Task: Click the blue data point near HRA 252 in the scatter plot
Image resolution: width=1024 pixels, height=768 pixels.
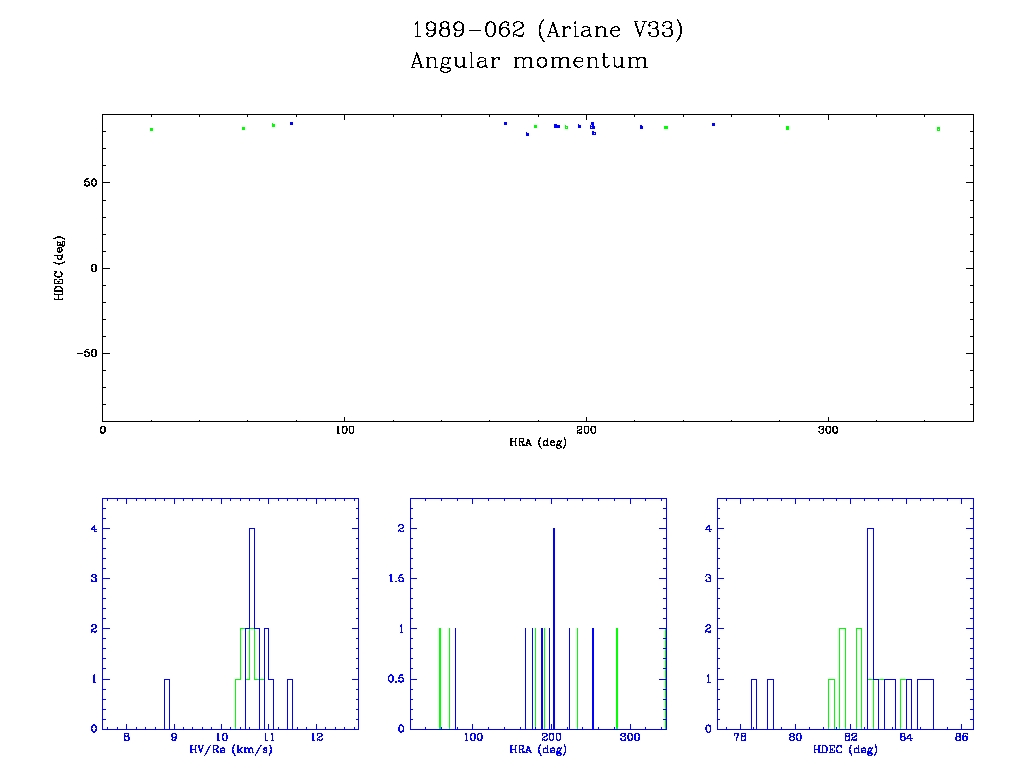Action: [x=713, y=124]
